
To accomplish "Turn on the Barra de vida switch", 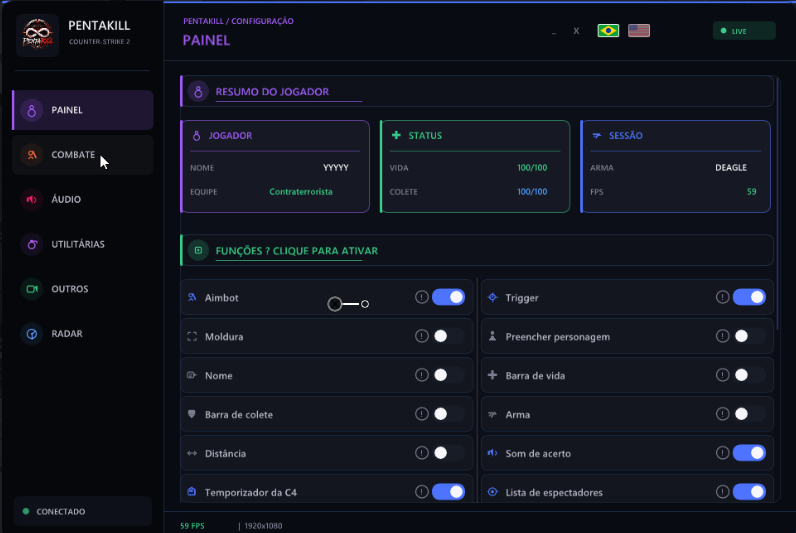I will [749, 375].
